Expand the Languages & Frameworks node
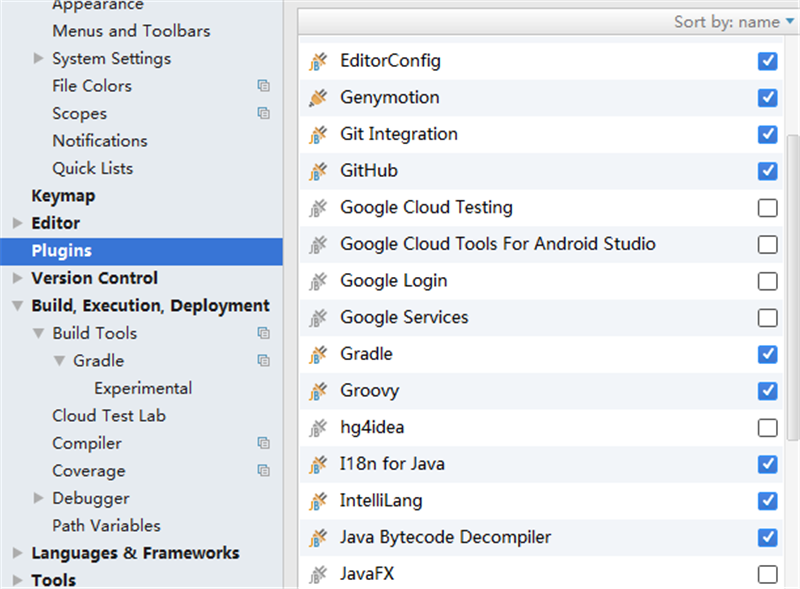800x589 pixels. tap(17, 553)
